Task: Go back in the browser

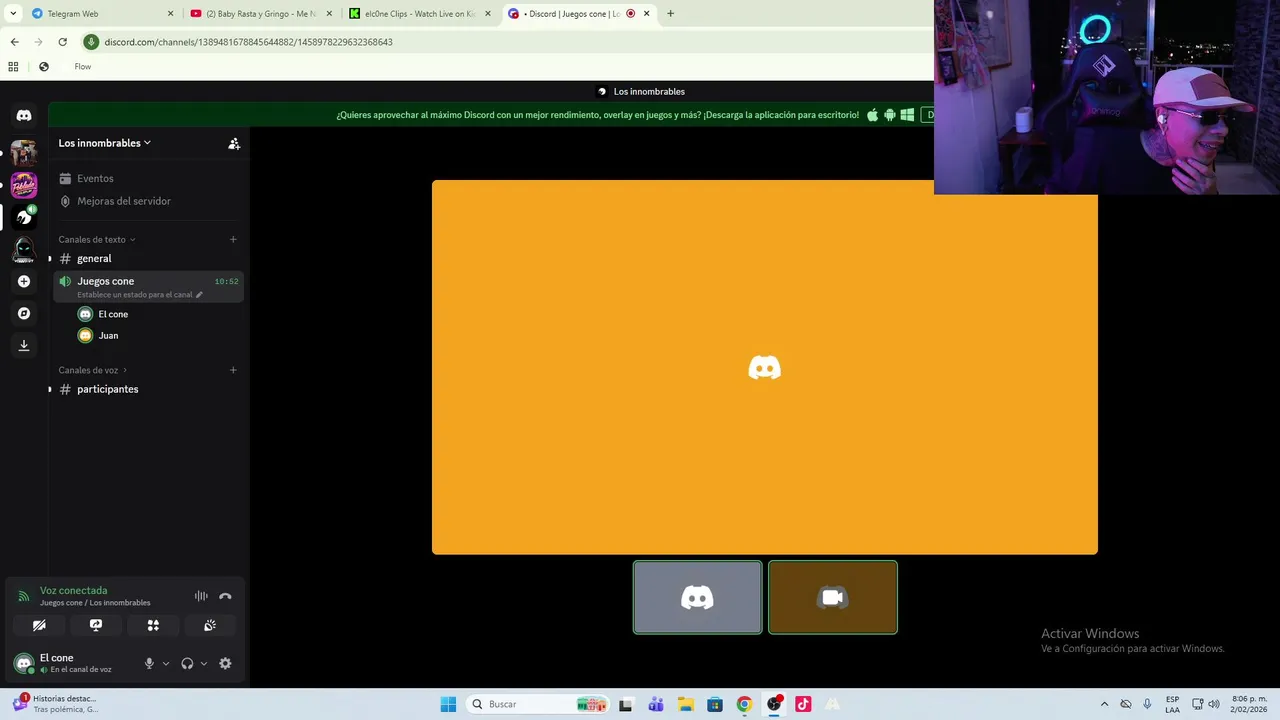Action: [x=14, y=42]
